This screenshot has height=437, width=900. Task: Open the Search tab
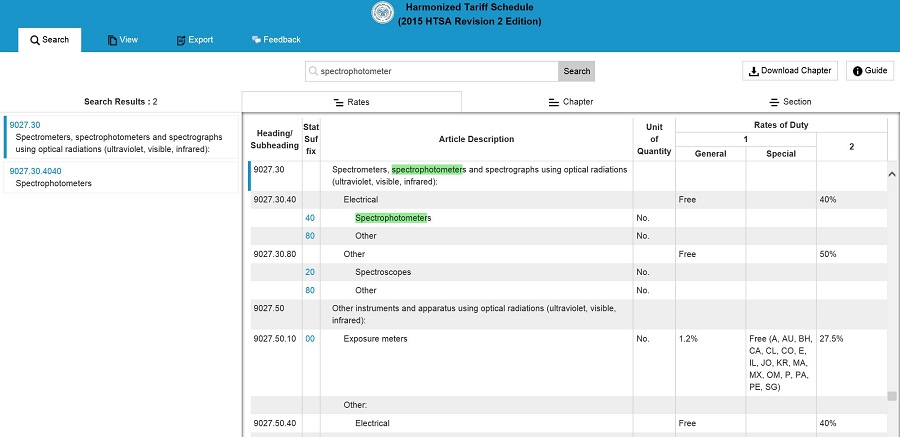49,40
